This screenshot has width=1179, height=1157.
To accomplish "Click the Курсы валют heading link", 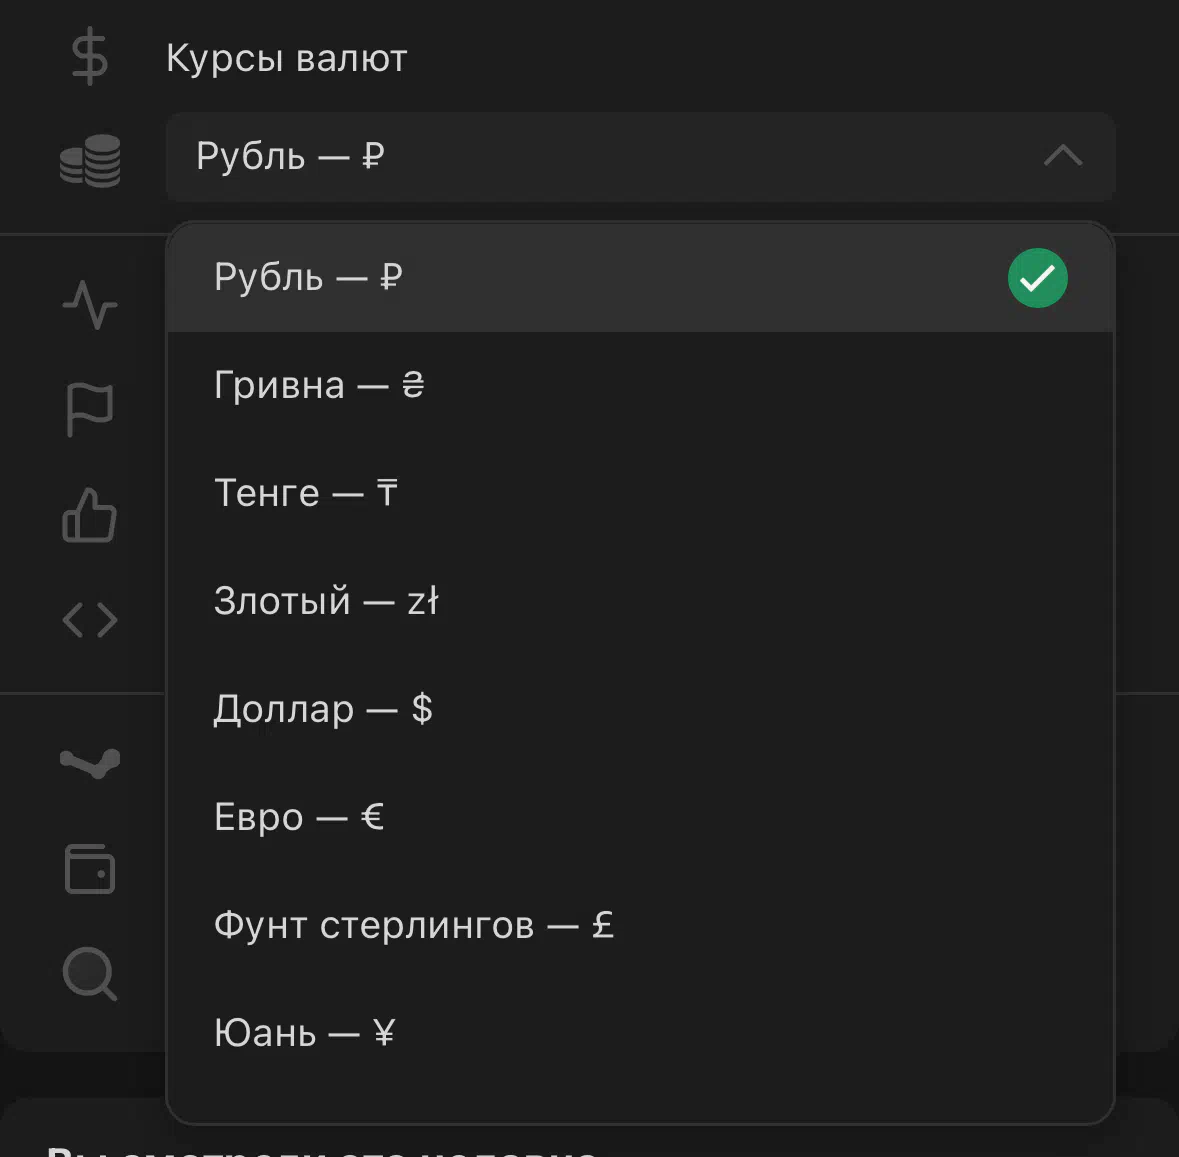I will click(286, 58).
